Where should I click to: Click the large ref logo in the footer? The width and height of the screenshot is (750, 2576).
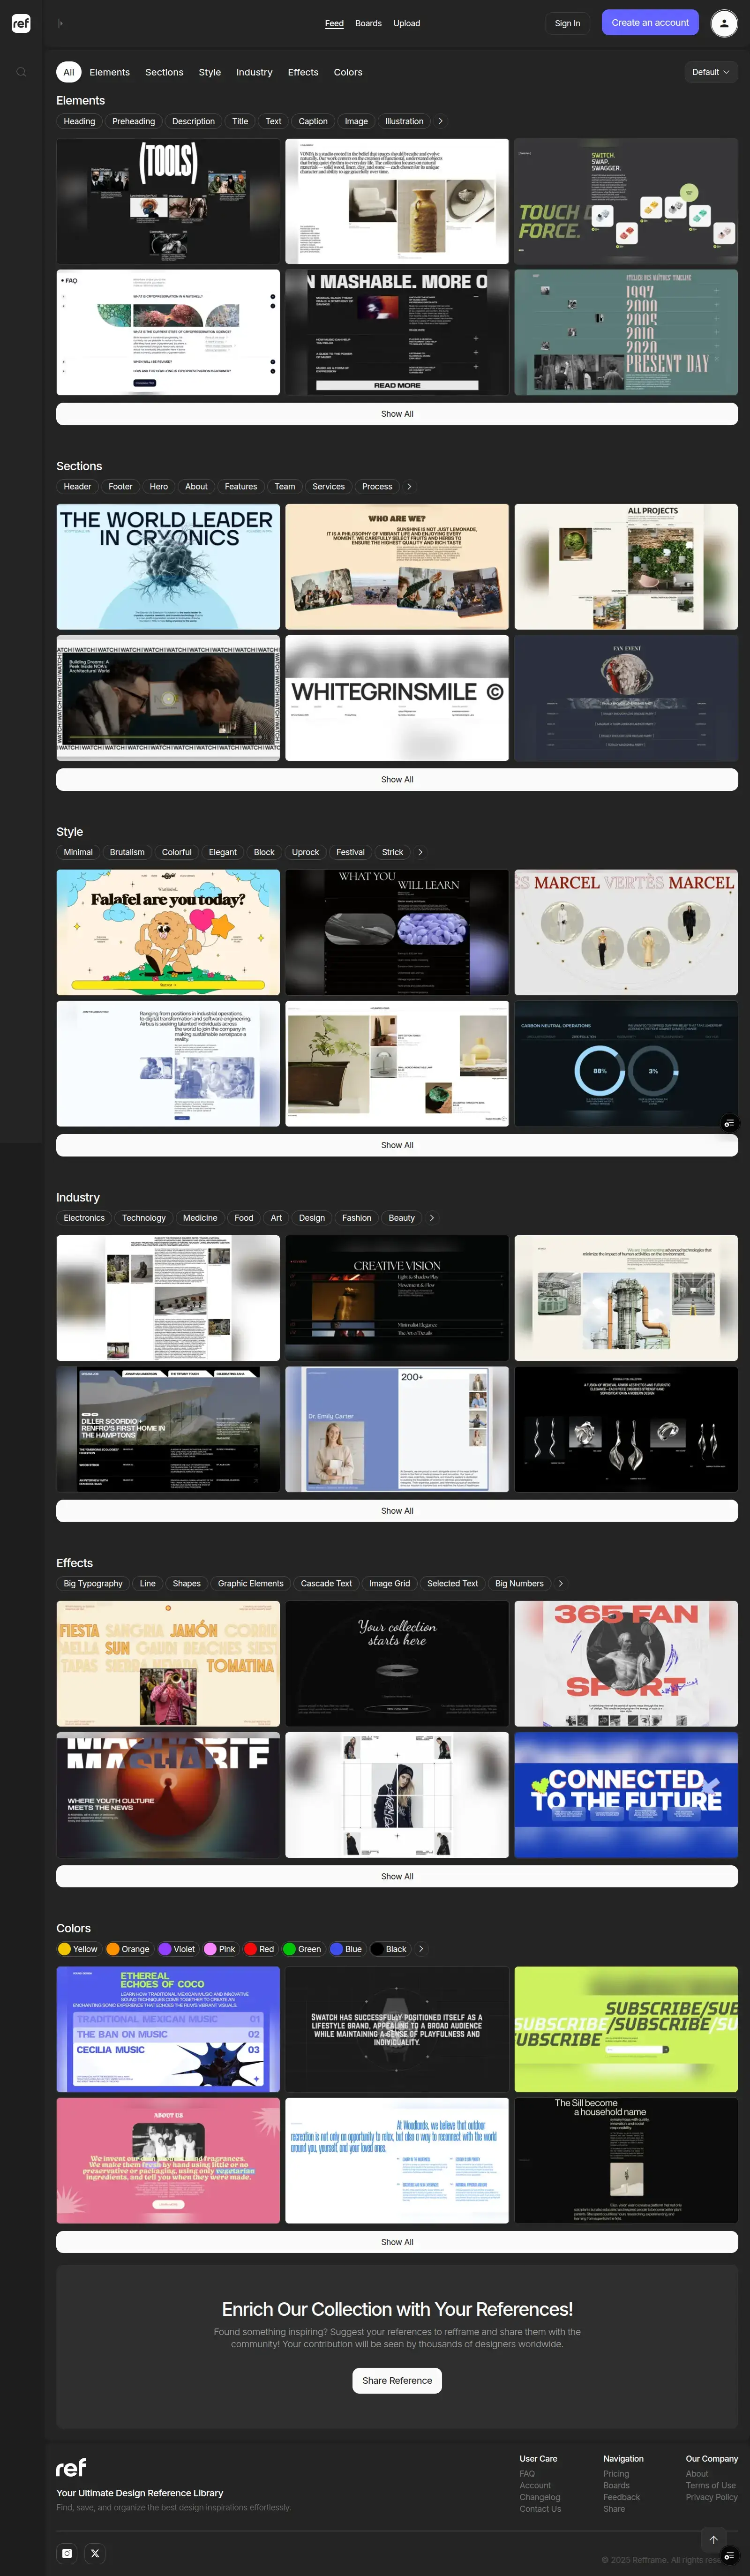[71, 2467]
